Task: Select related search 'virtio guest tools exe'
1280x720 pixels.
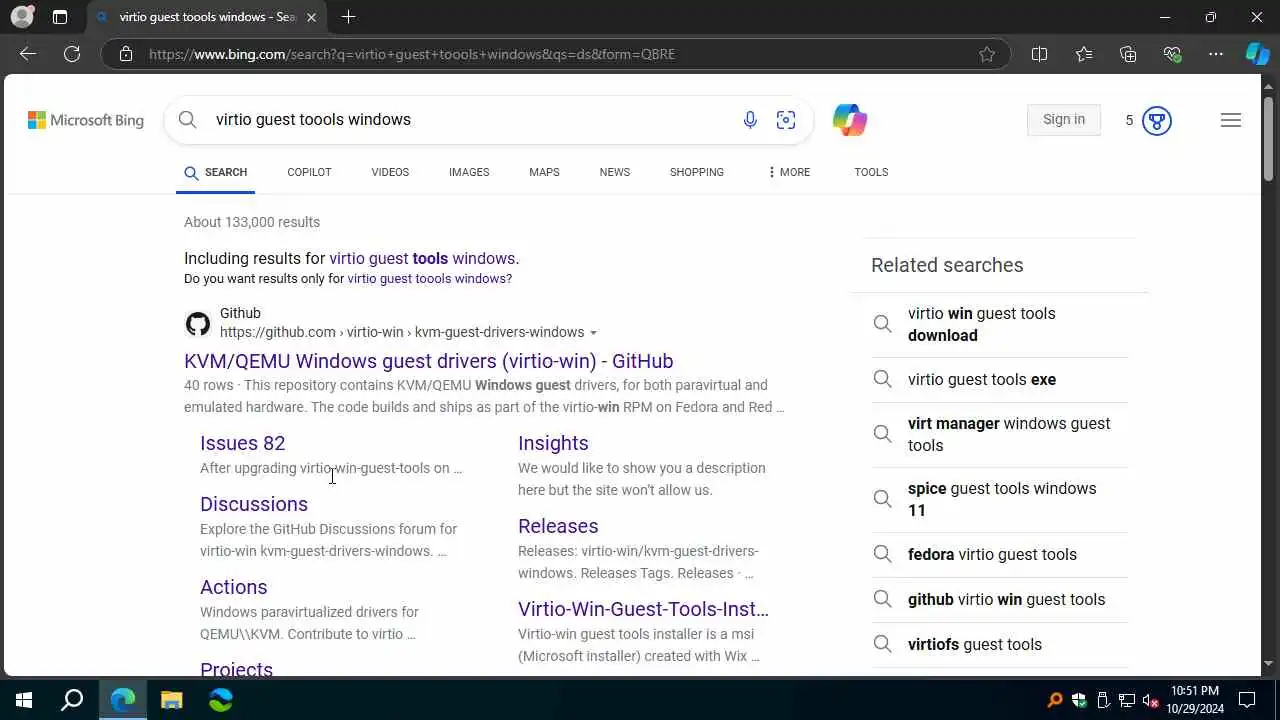Action: [998, 379]
